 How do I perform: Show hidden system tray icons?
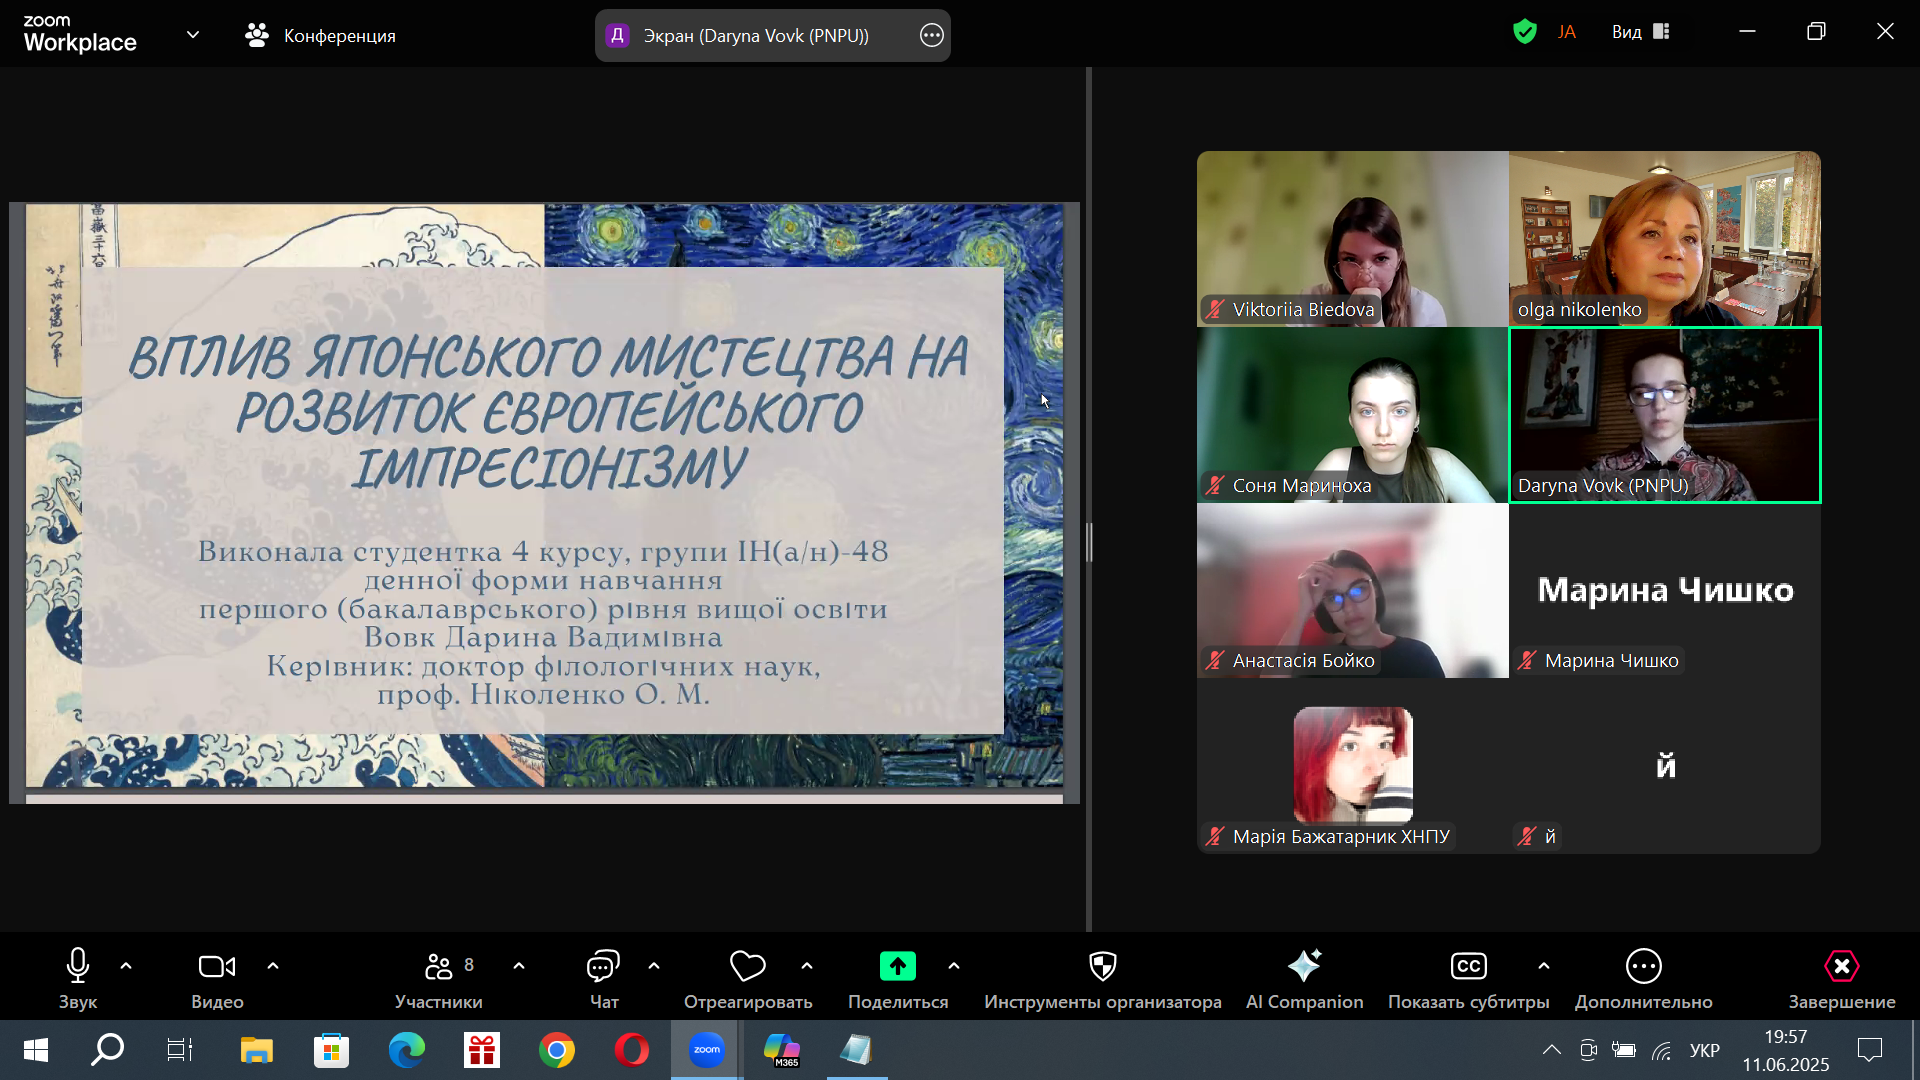click(x=1551, y=1050)
